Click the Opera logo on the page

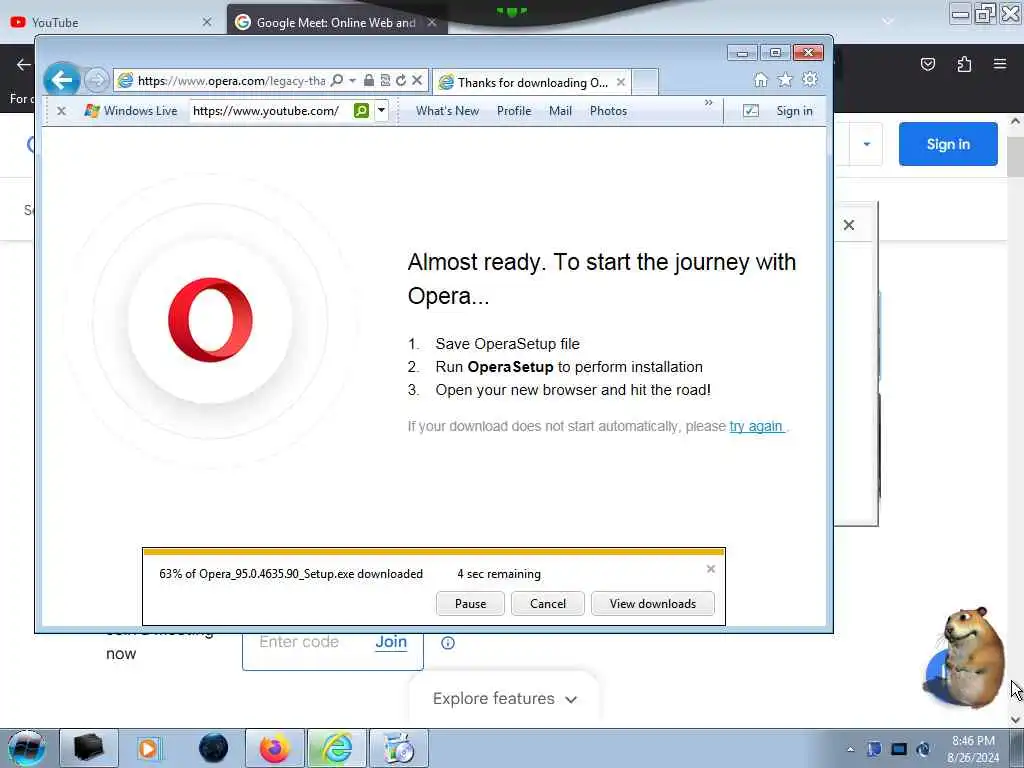click(x=210, y=320)
